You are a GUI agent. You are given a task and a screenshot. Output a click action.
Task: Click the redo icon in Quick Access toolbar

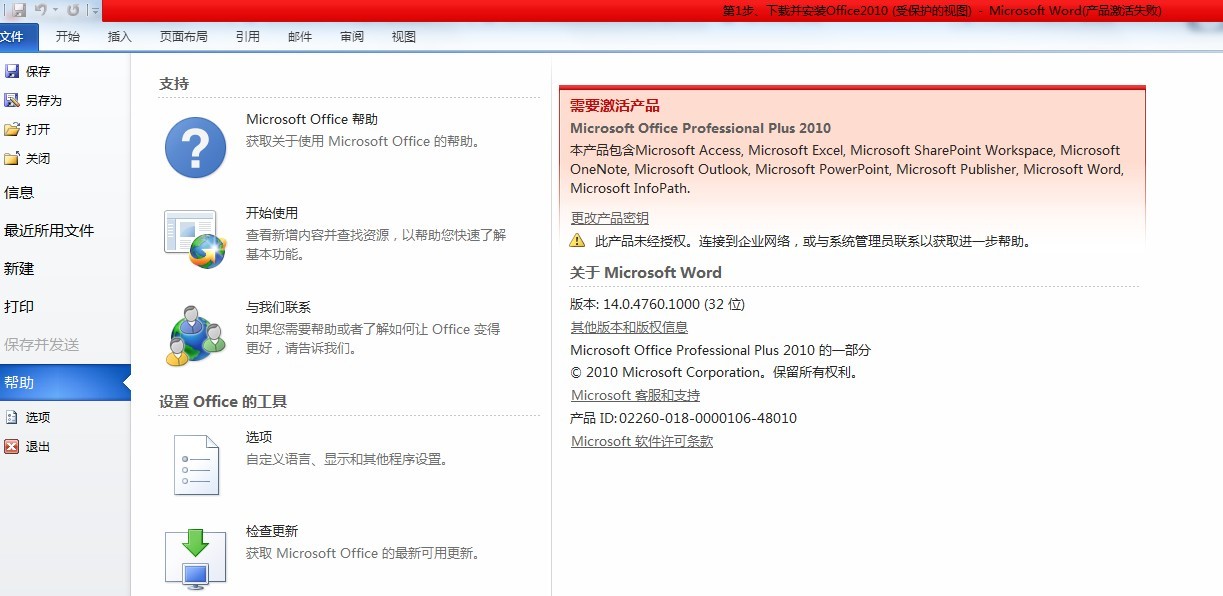click(x=74, y=9)
